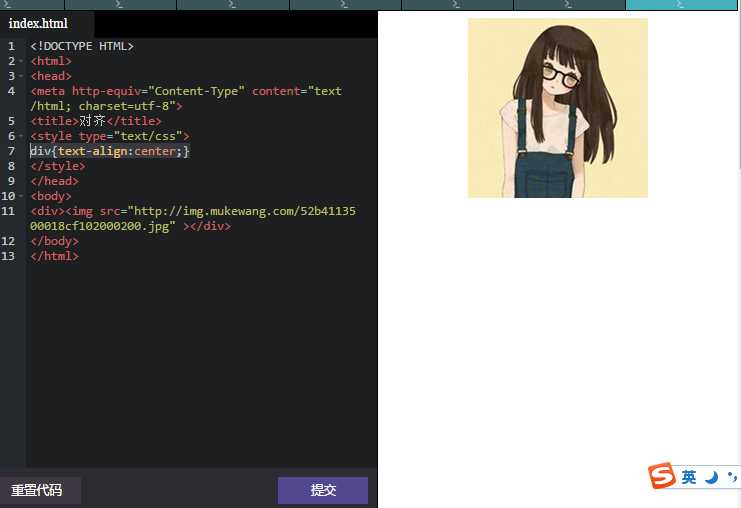Viewport: 741px width, 508px height.
Task: Collapse the <style> fold arrow on line 6
Action: point(21,136)
